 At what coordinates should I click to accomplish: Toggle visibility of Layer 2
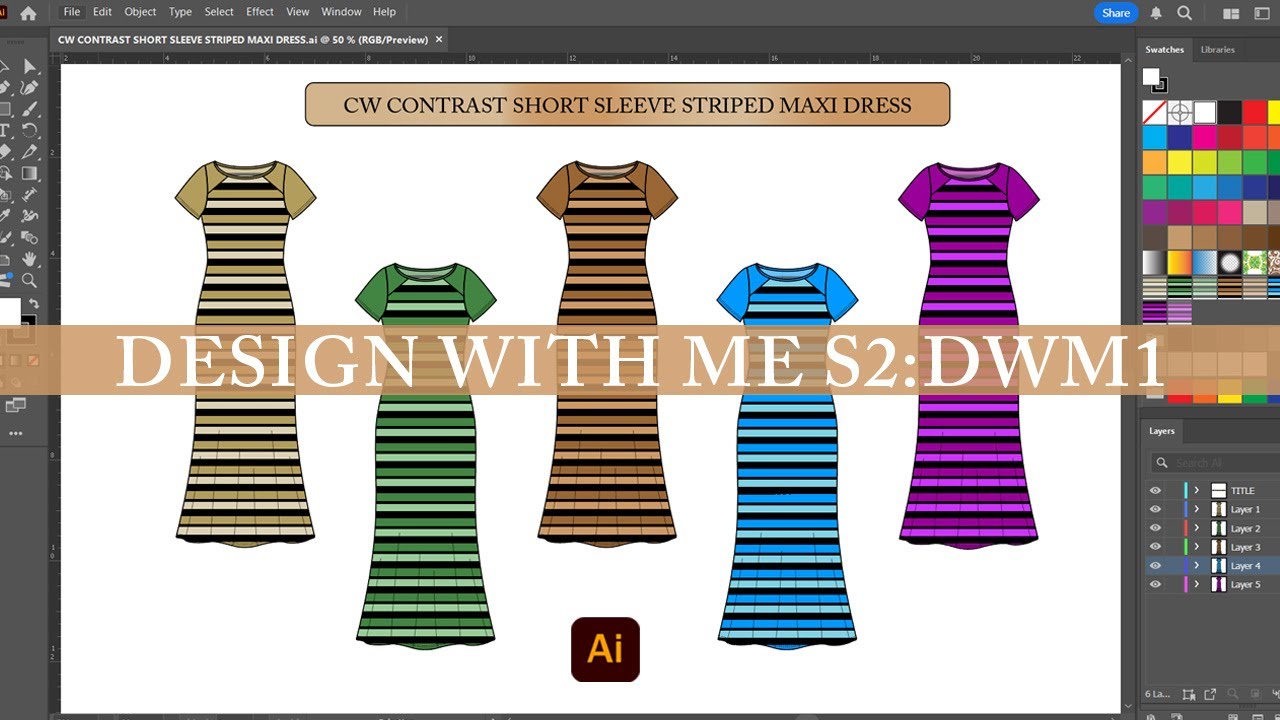pos(1155,528)
